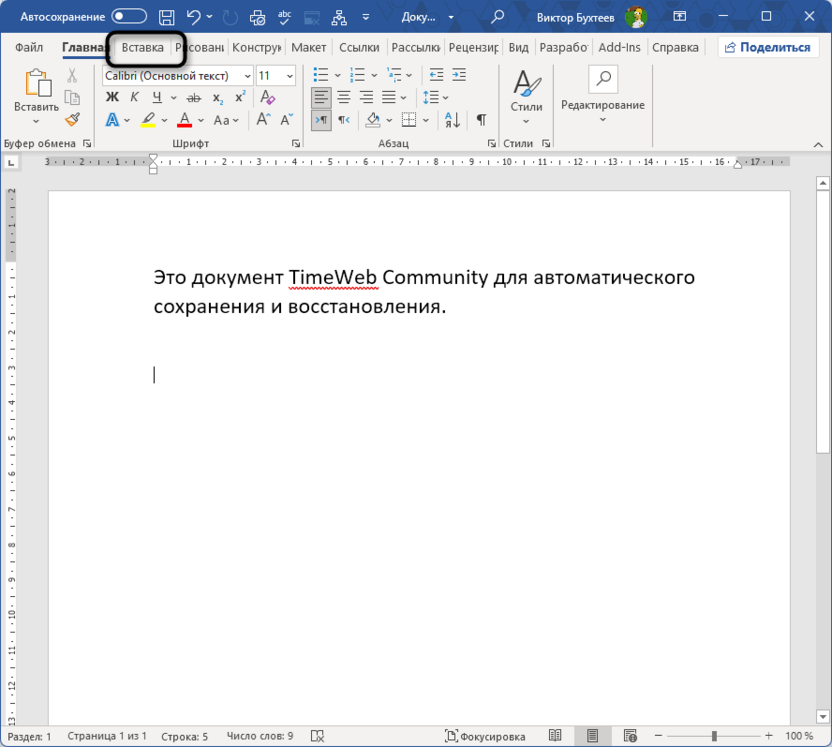Image resolution: width=832 pixels, height=747 pixels.
Task: Open the document name dropdown arrow
Action: pos(451,17)
